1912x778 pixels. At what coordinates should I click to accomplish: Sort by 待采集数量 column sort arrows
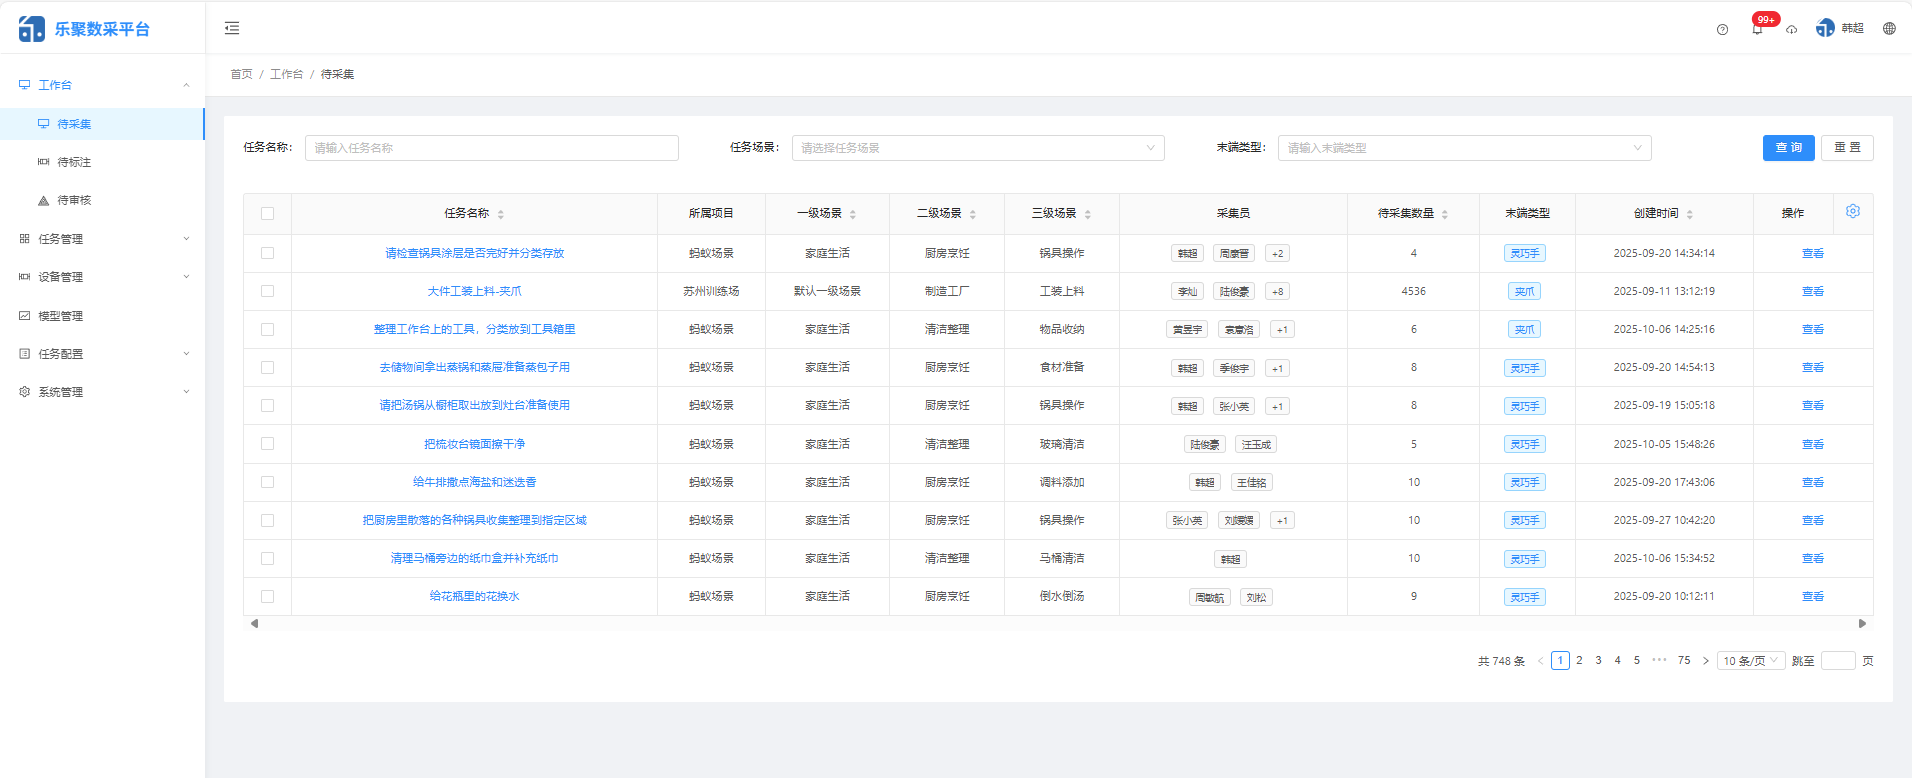point(1445,214)
